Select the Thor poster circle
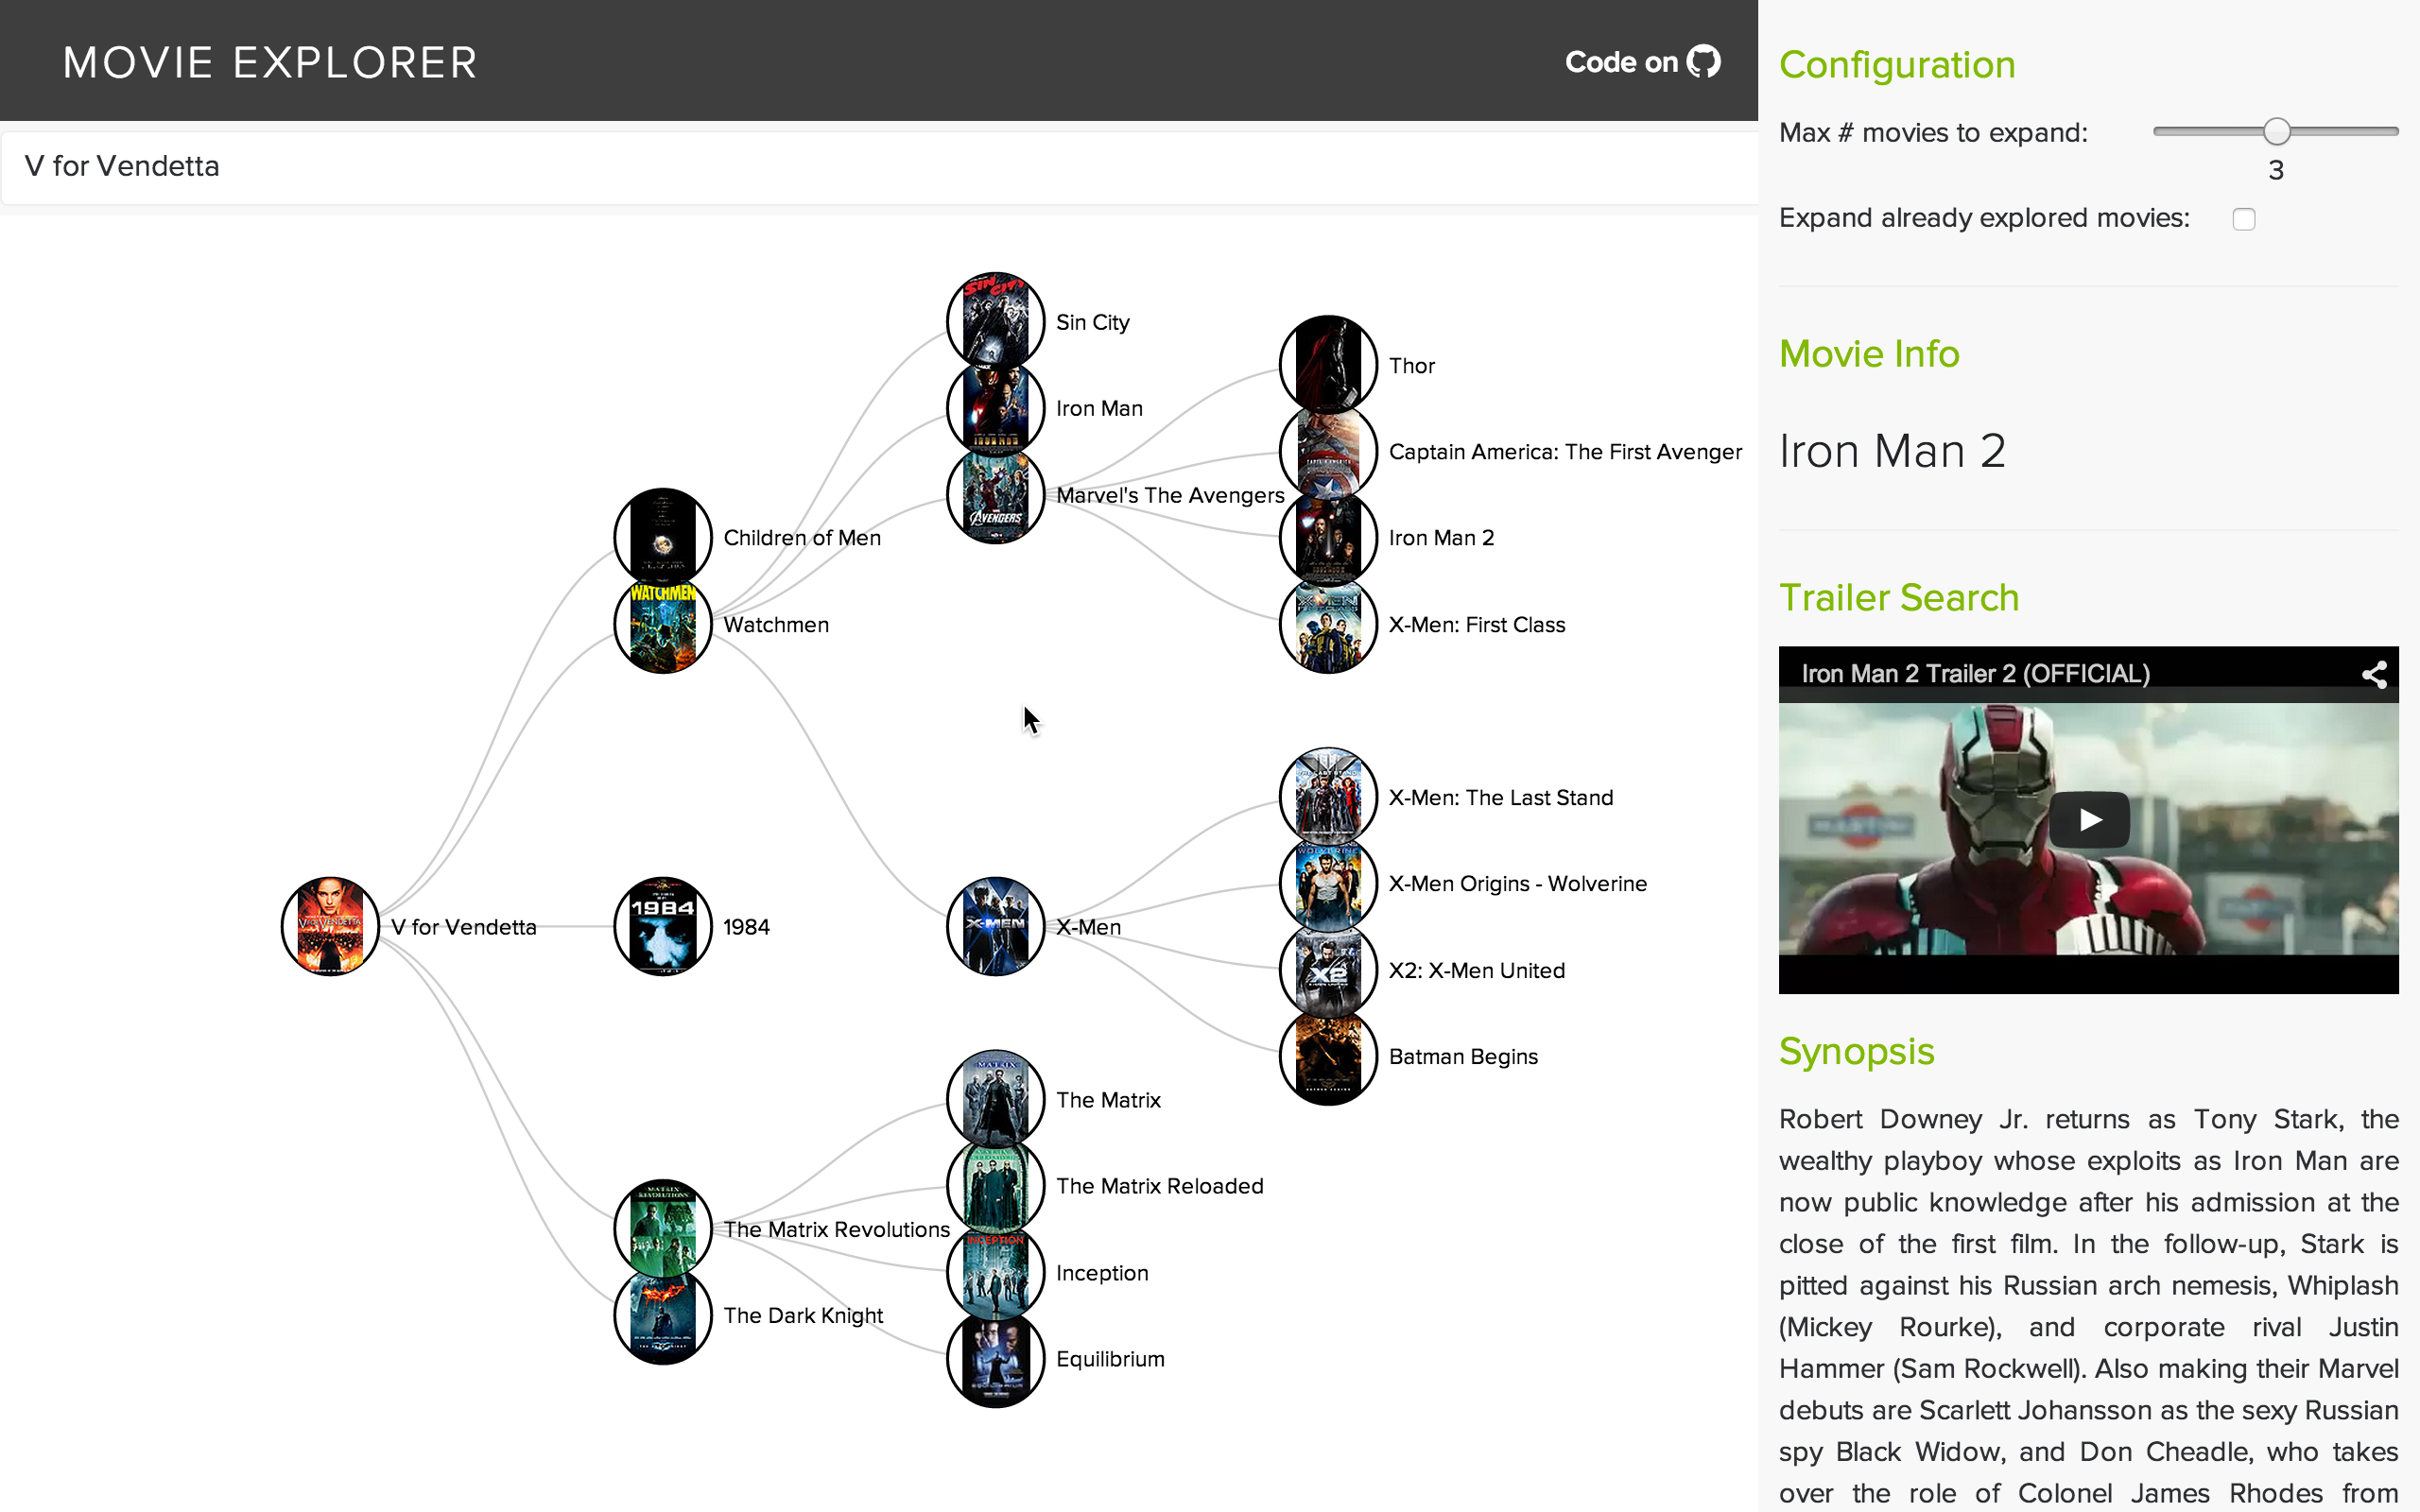2420x1512 pixels. [x=1327, y=365]
